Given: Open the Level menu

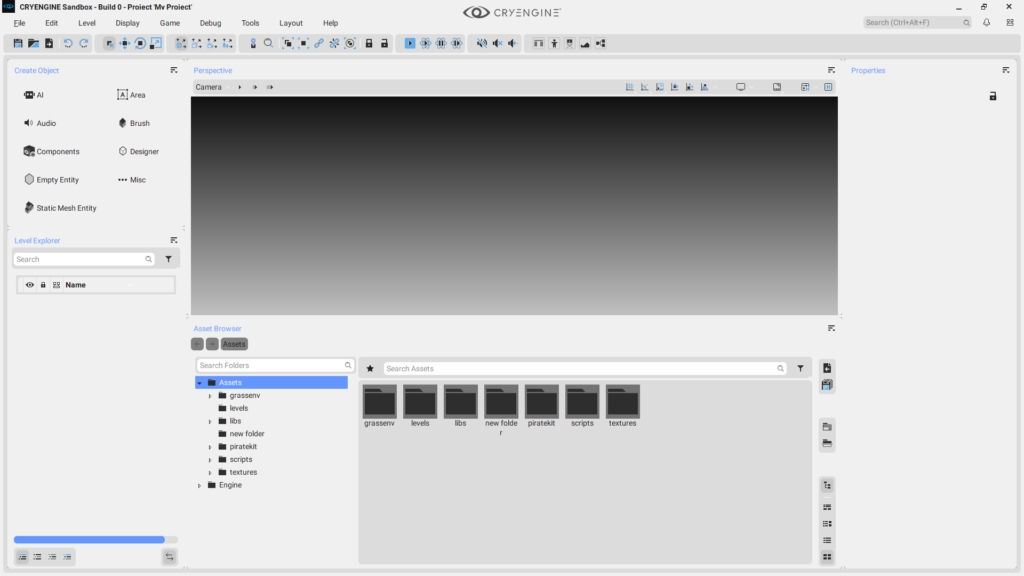Looking at the screenshot, I should (x=87, y=23).
